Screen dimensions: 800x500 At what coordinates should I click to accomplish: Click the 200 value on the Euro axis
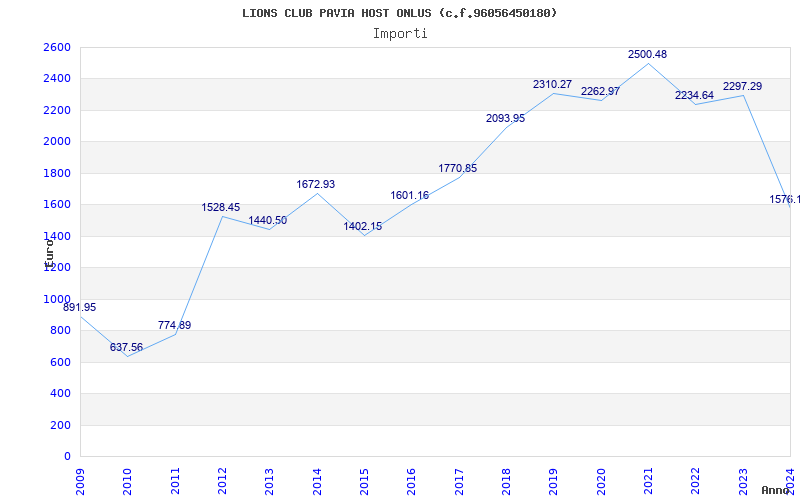[x=60, y=425]
